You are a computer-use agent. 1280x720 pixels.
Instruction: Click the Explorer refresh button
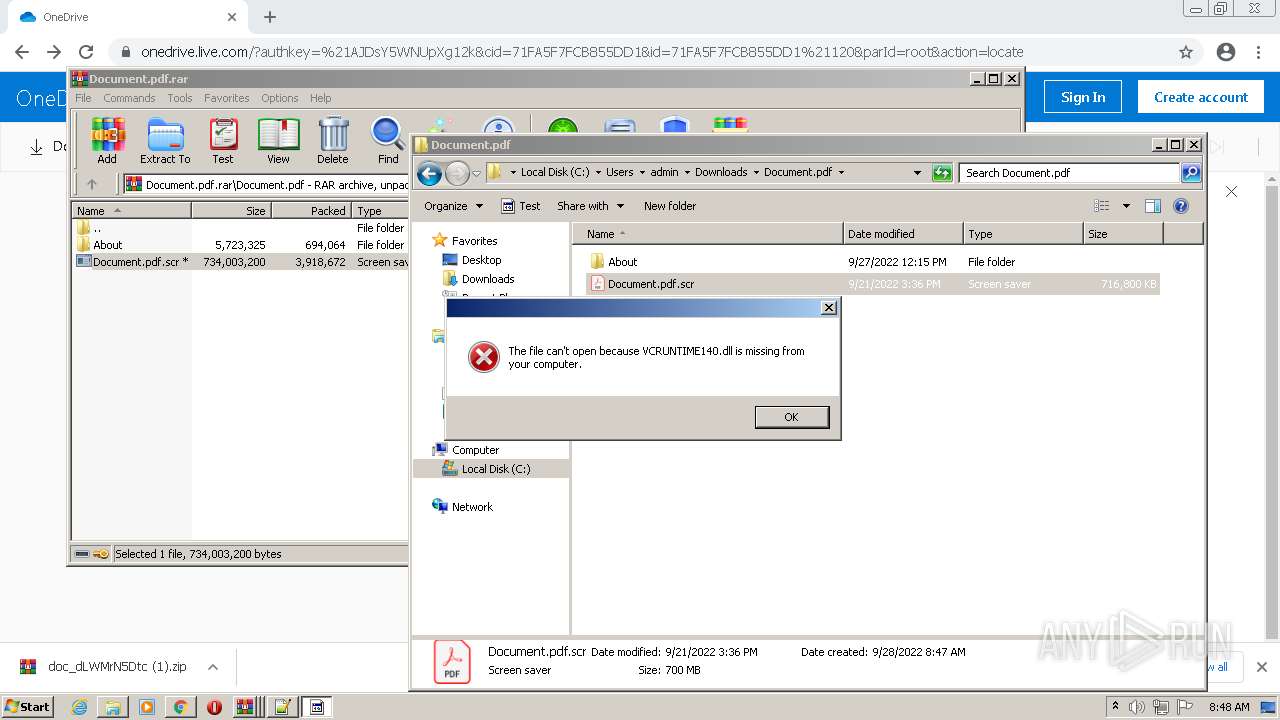tap(941, 173)
